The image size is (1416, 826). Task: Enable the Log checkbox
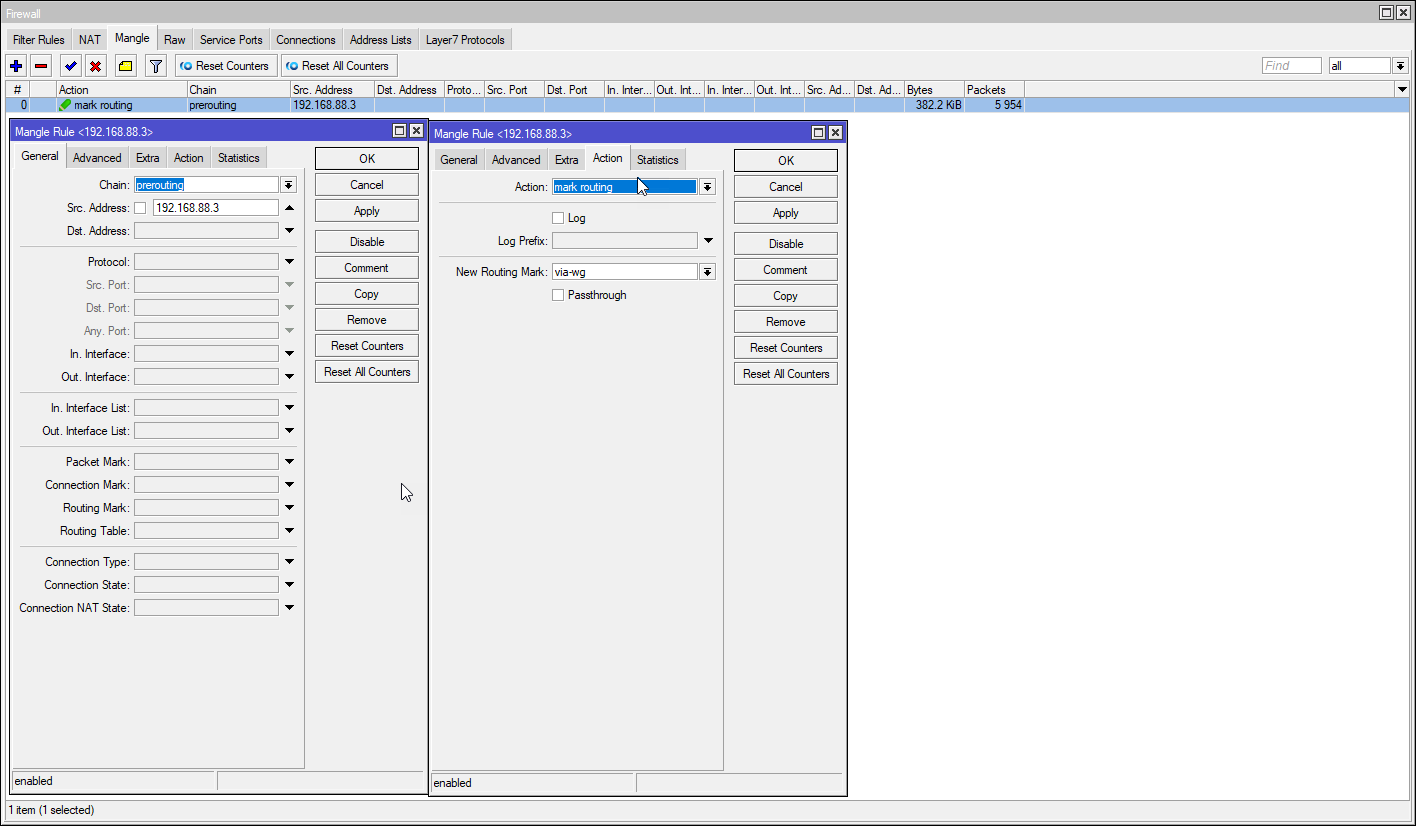tap(558, 218)
